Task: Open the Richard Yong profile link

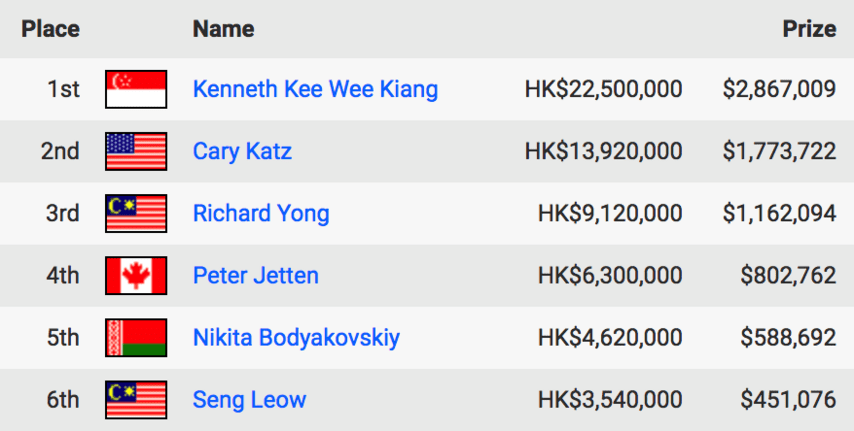Action: [x=261, y=214]
